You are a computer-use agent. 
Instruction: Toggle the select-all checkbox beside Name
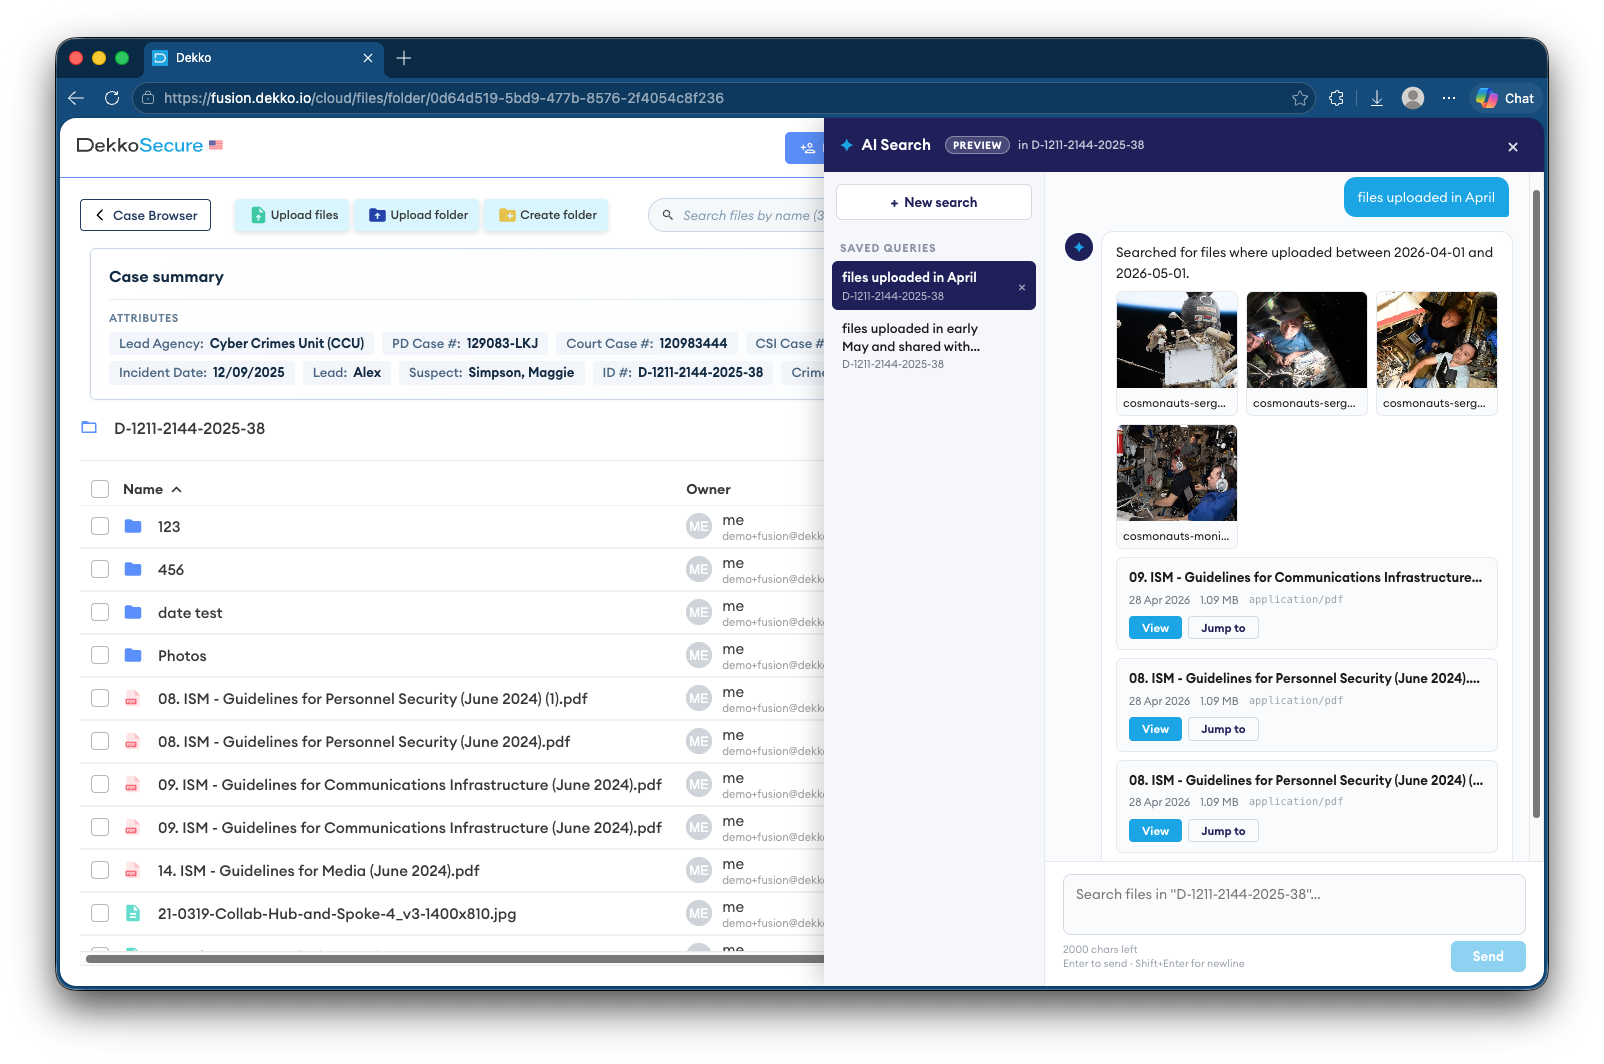click(x=100, y=489)
